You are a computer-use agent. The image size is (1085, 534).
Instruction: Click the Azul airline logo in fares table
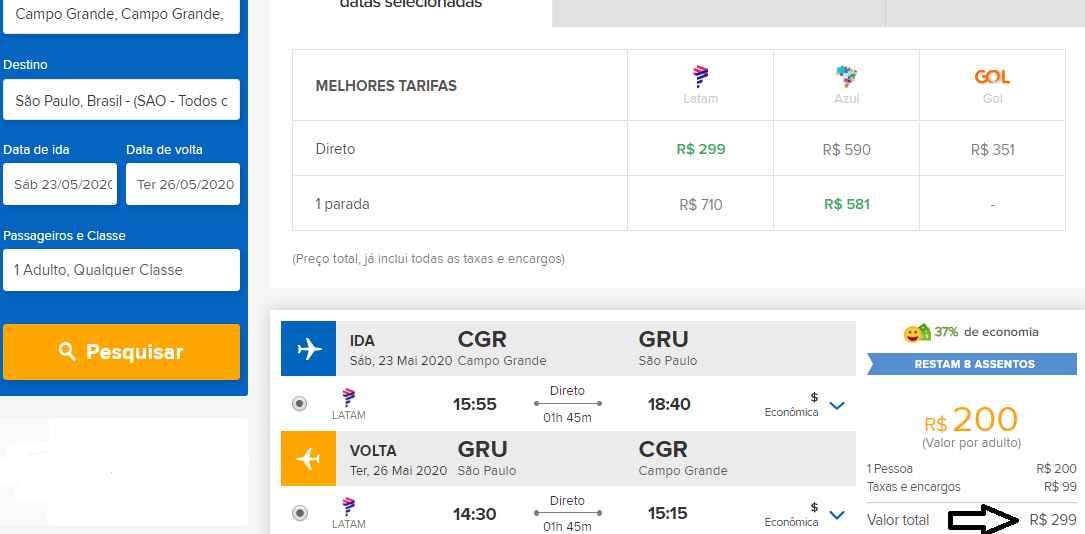point(846,76)
